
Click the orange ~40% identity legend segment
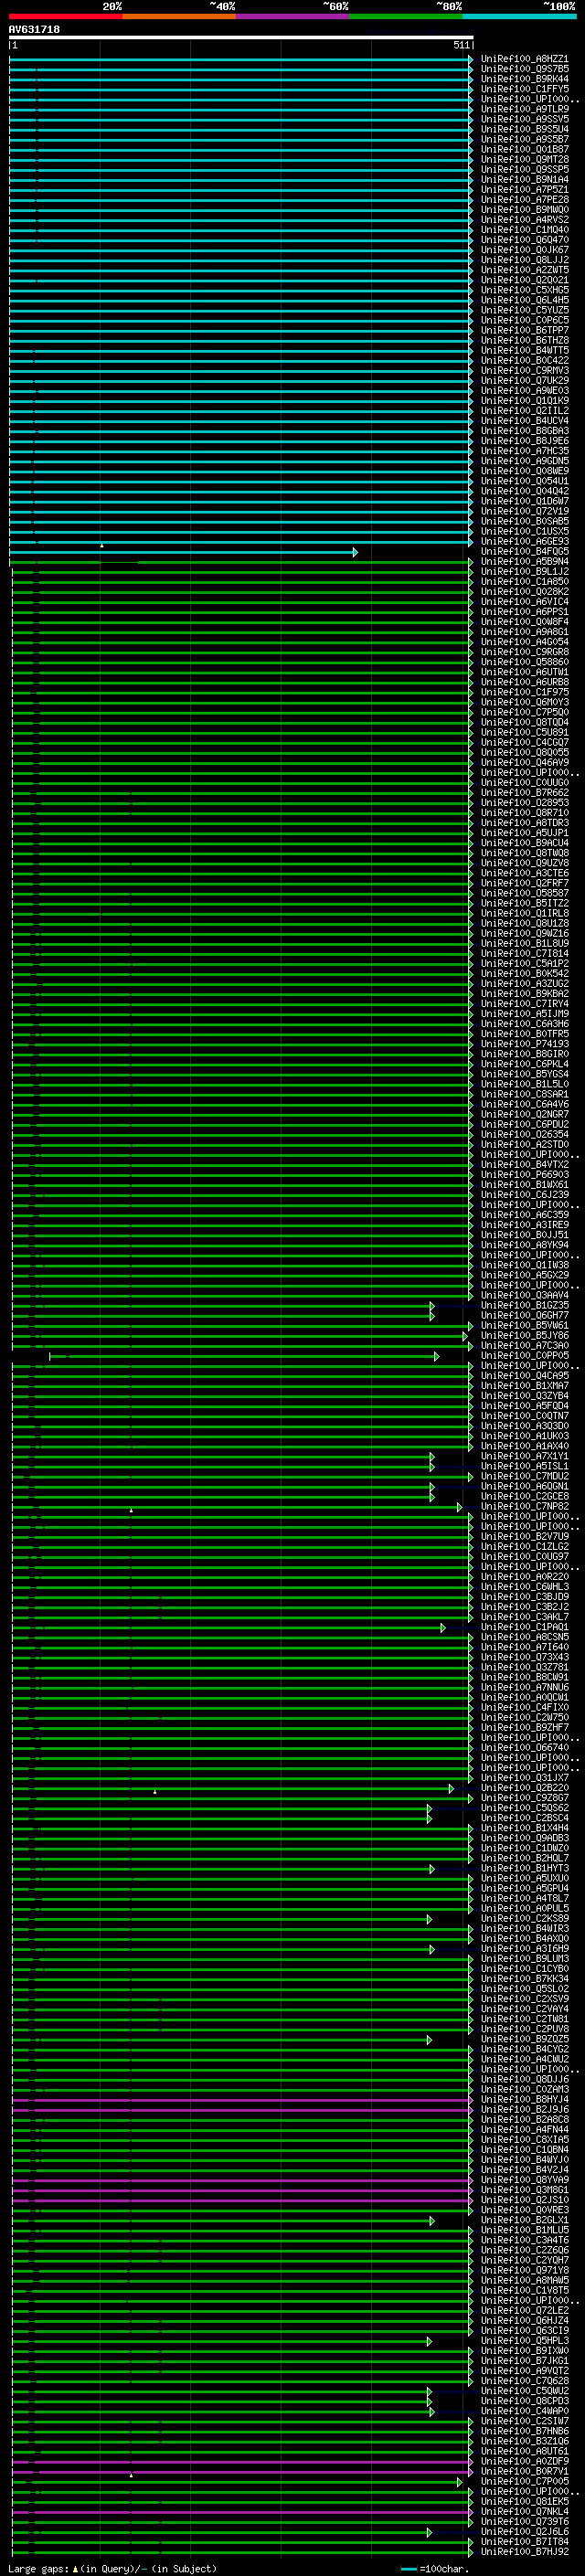180,16
